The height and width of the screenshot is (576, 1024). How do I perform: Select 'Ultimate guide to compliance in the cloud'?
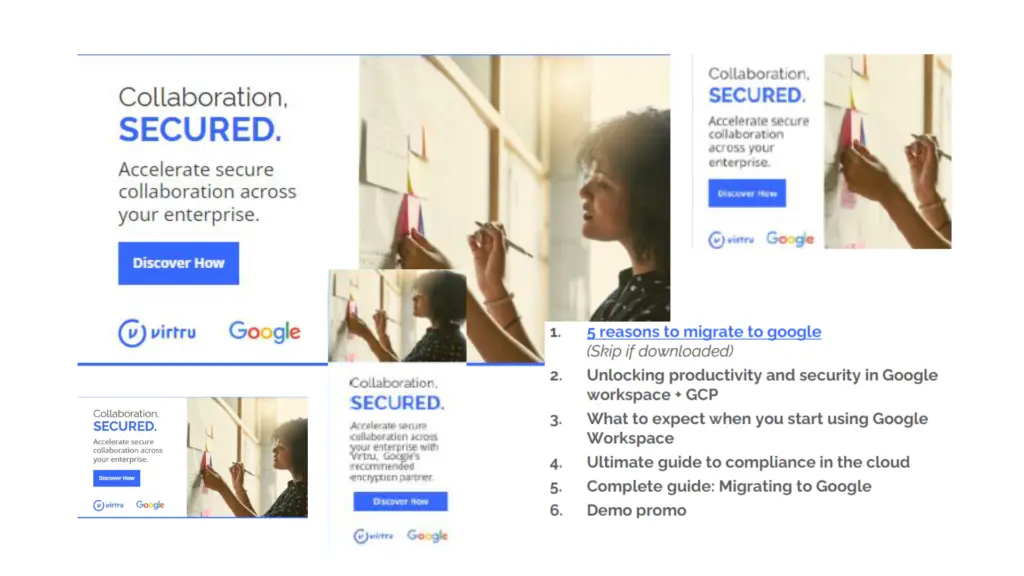tap(748, 462)
